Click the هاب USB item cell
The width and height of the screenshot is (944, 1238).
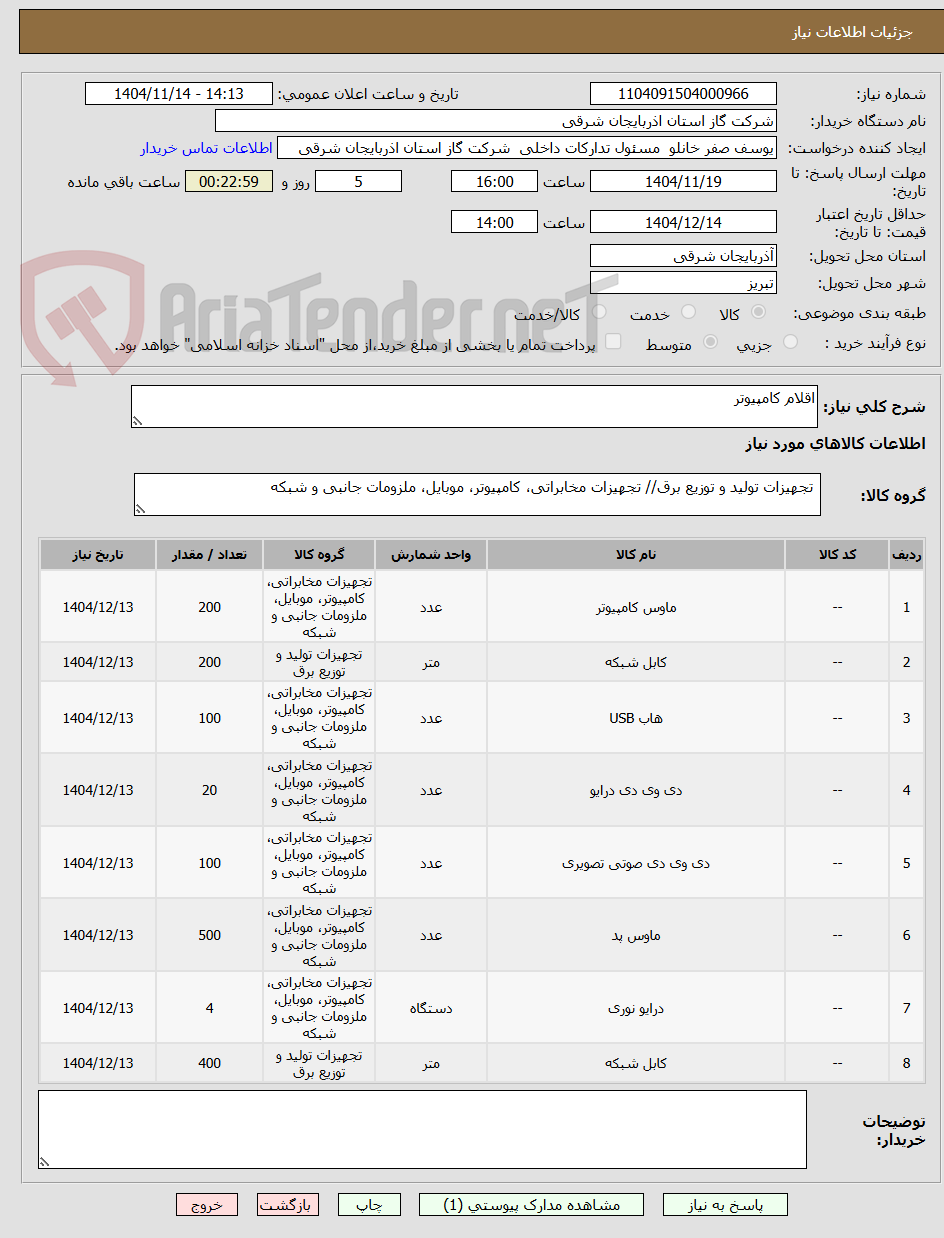635,718
